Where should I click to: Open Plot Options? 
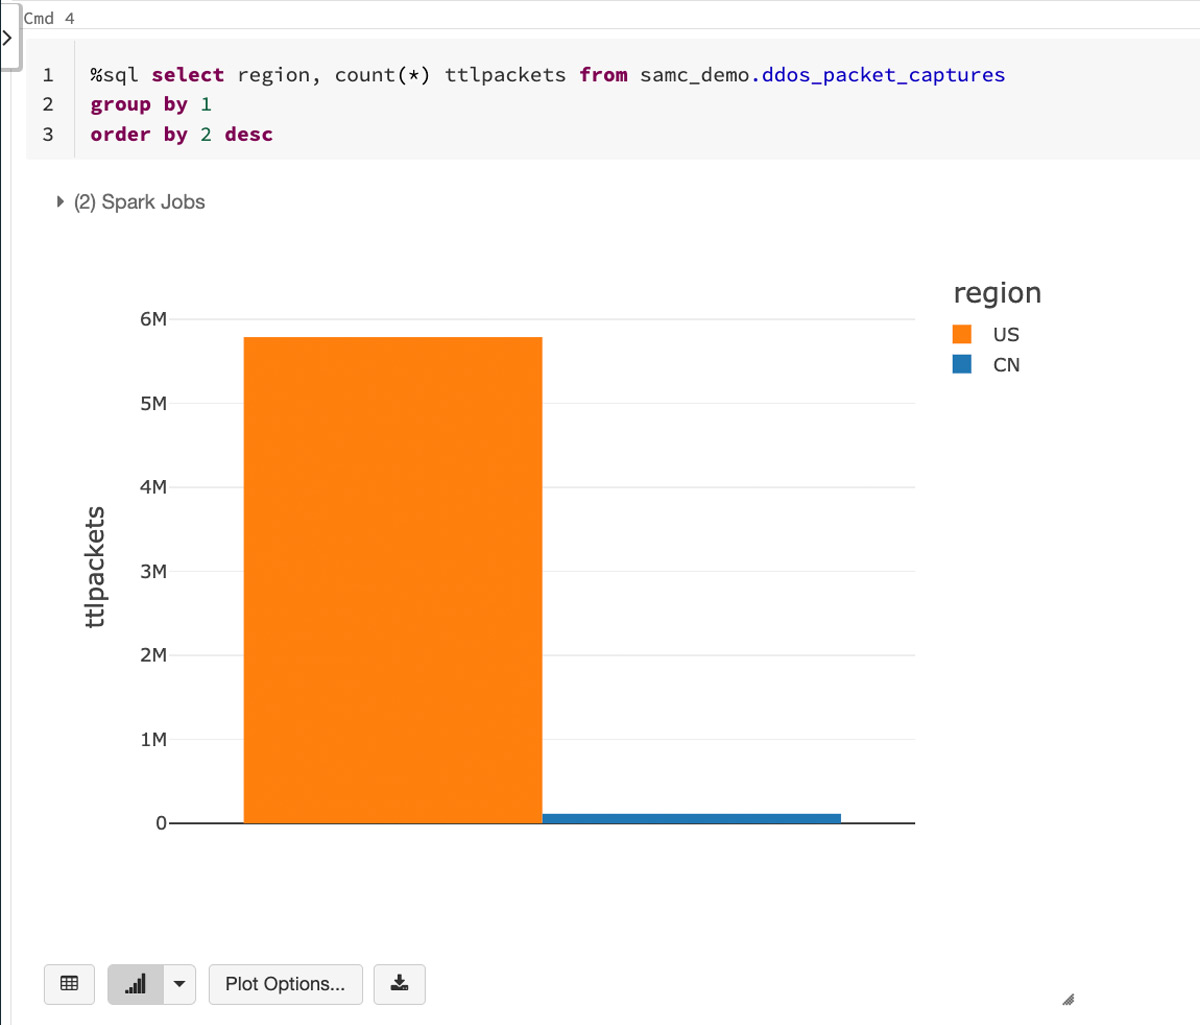tap(285, 984)
